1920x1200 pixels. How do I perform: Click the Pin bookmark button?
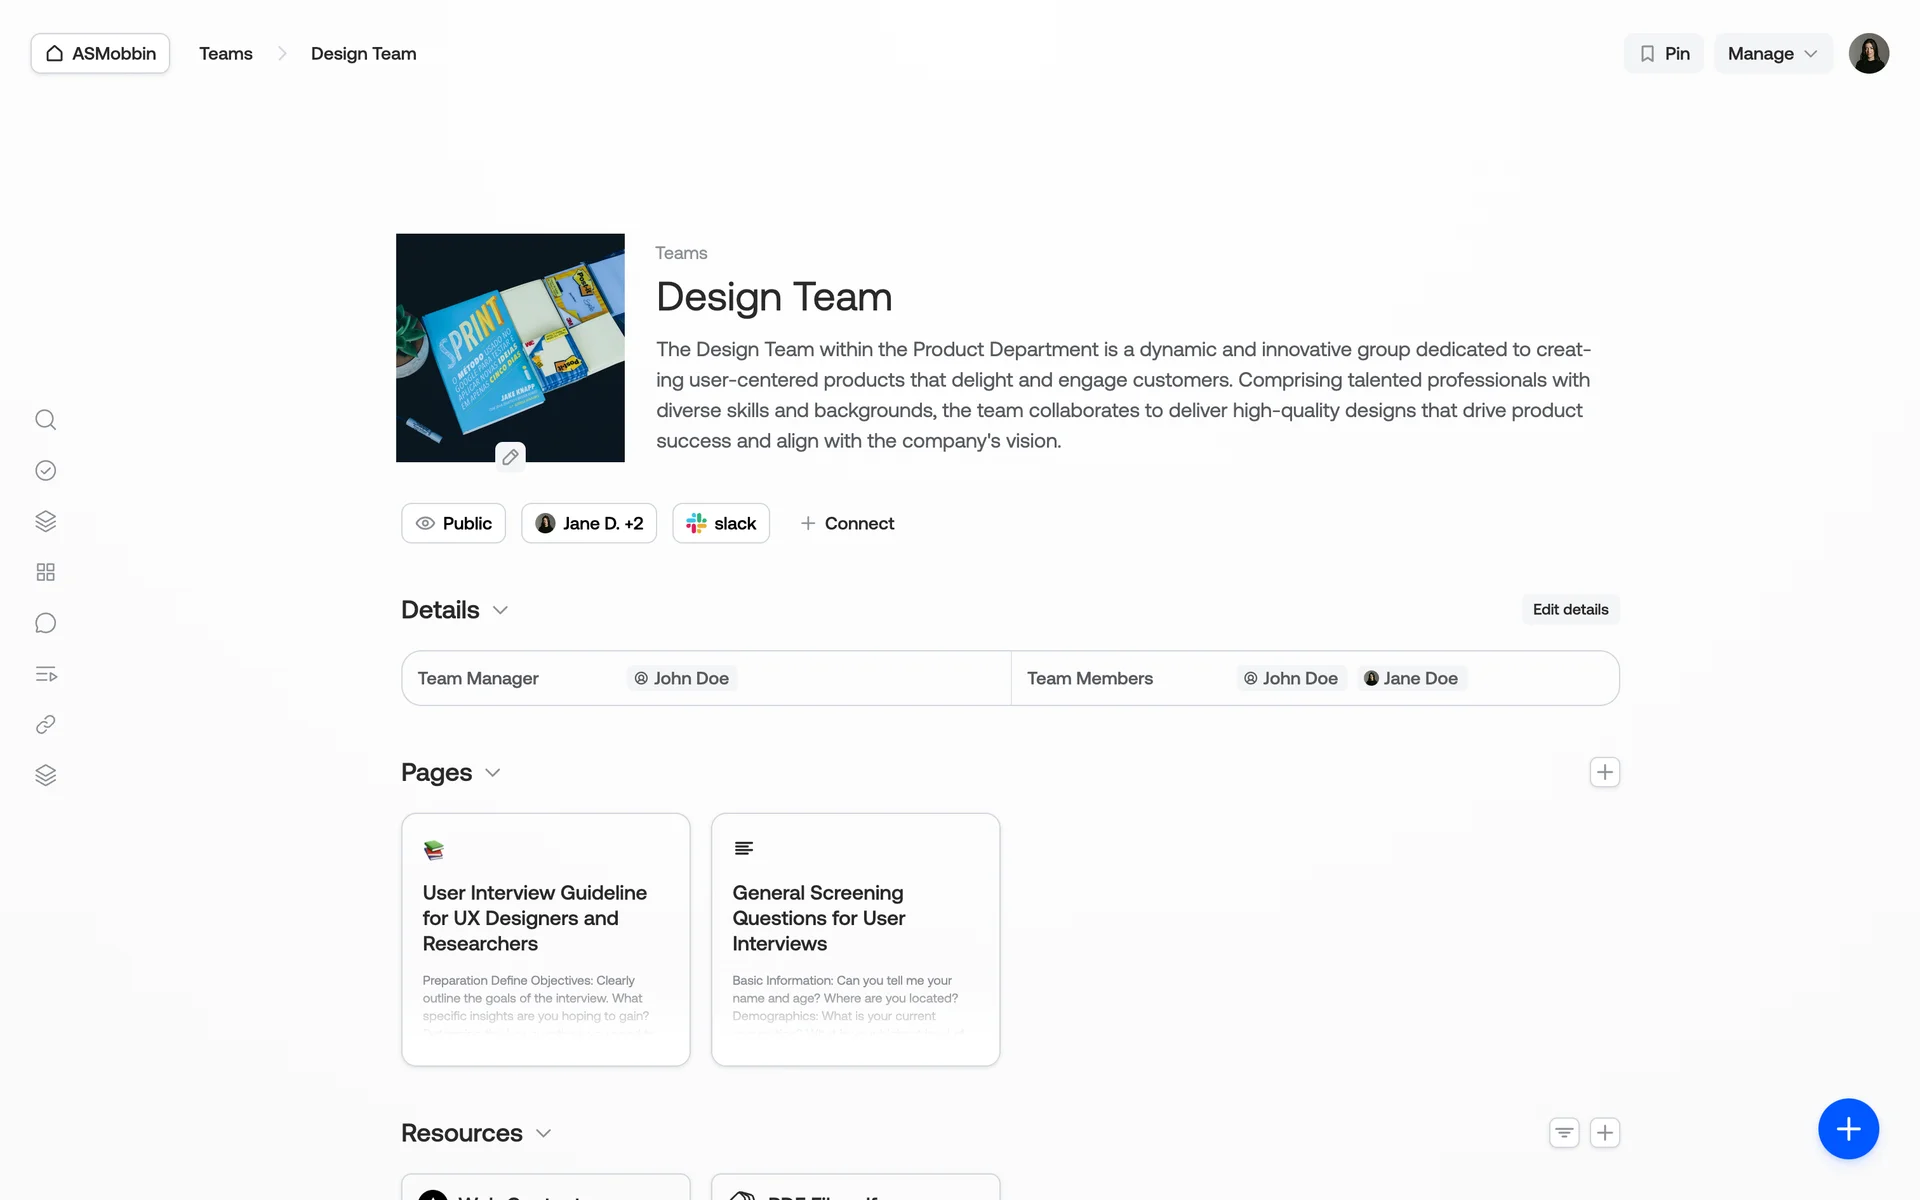1663,54
